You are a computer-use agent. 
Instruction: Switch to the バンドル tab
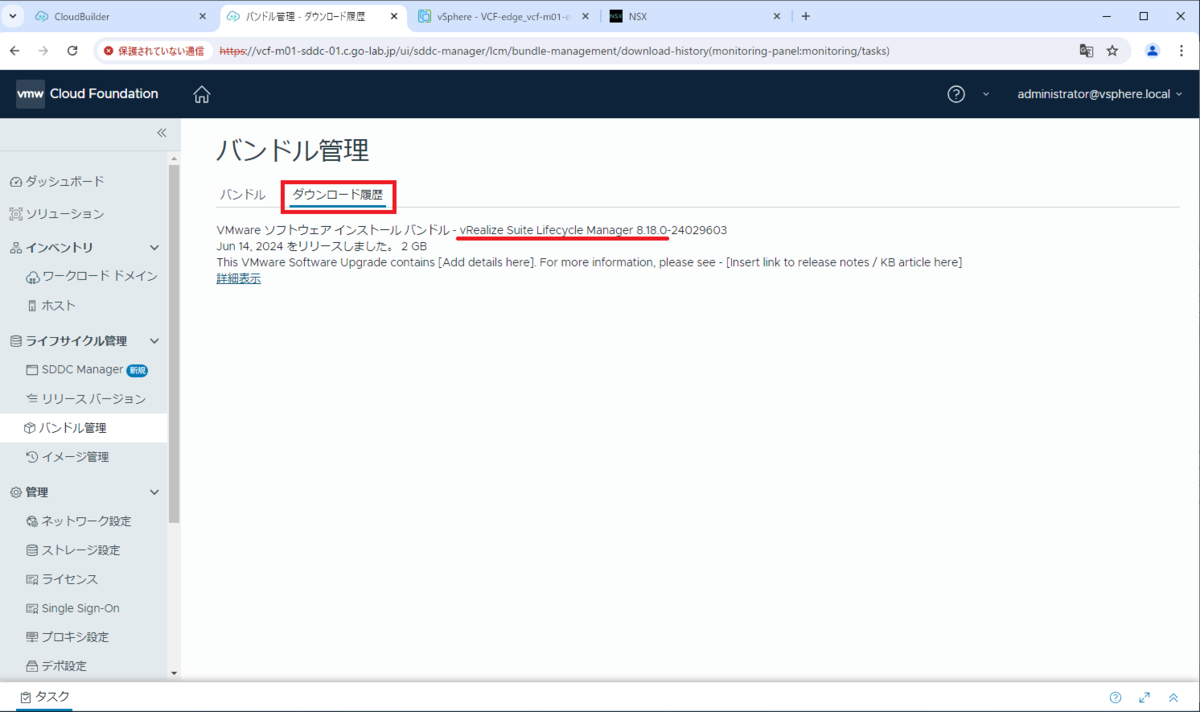coord(243,195)
